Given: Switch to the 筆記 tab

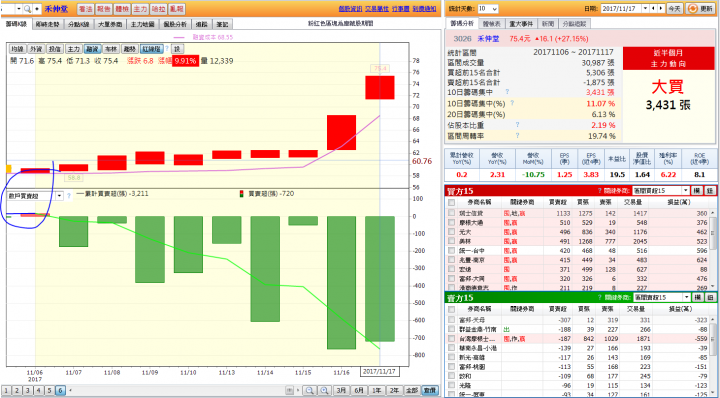Looking at the screenshot, I should click(222, 24).
